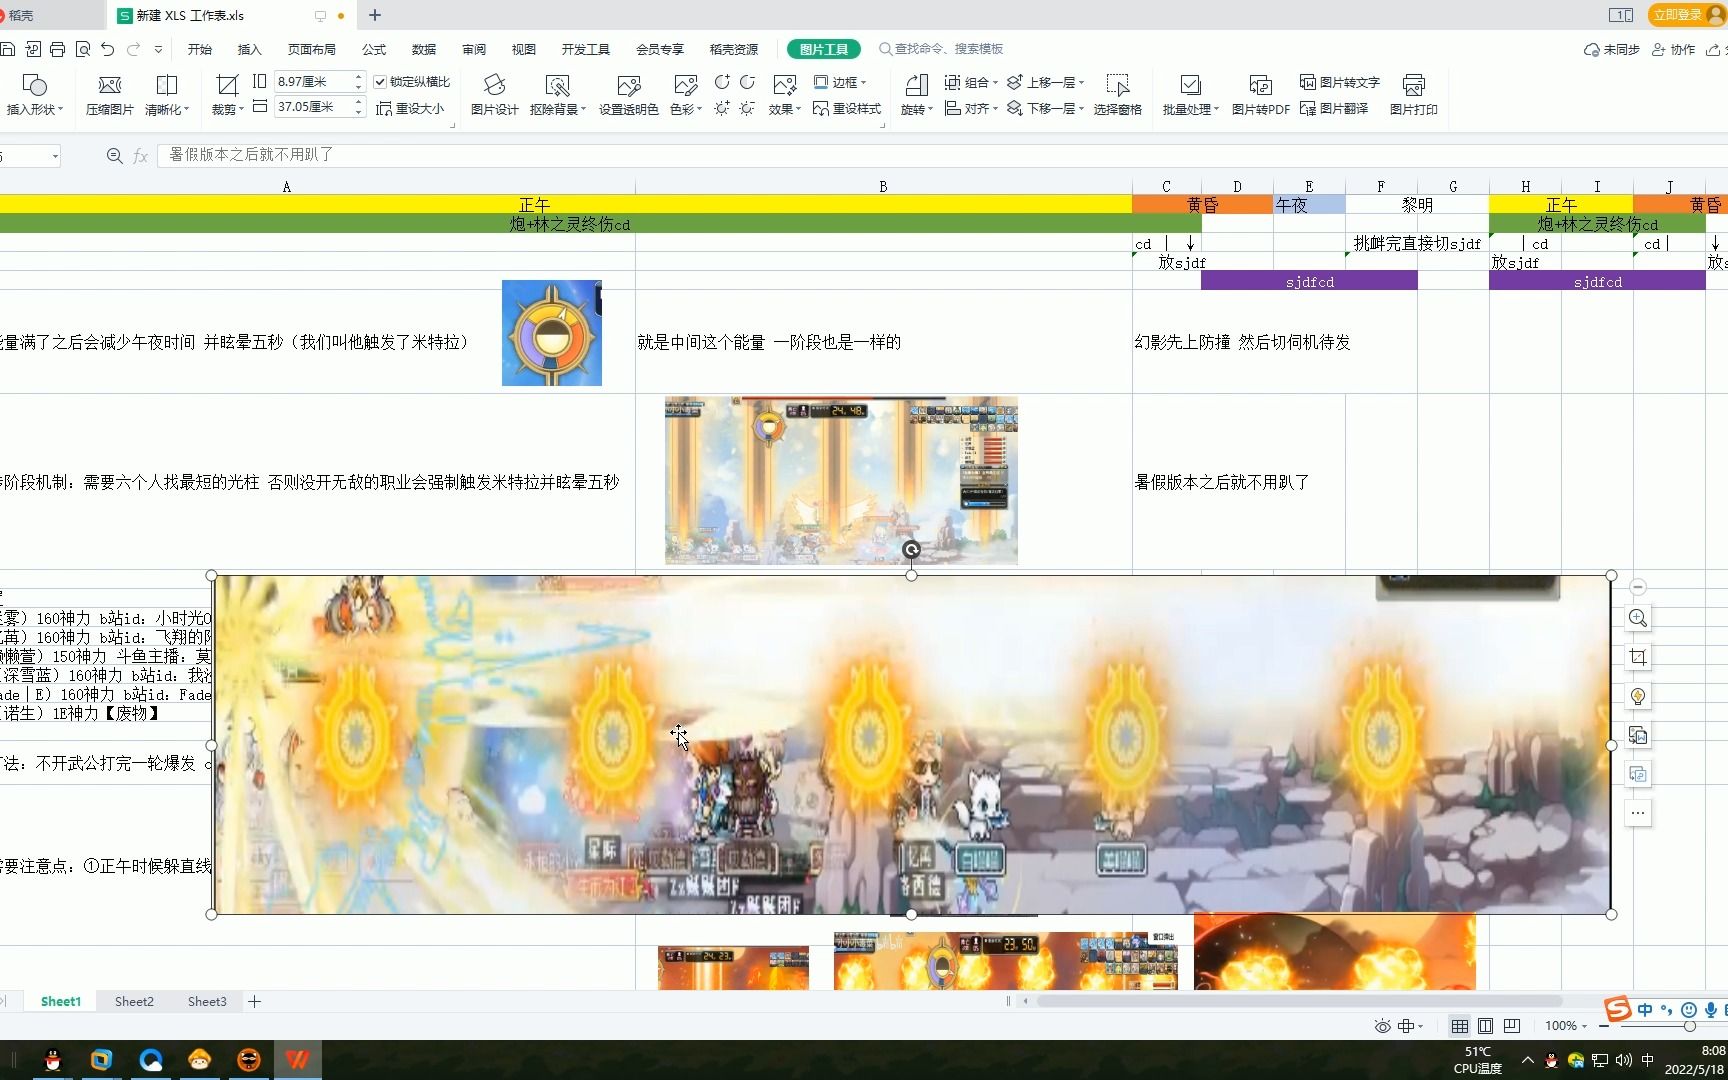Click the Rotate (旋转) icon
This screenshot has width=1728, height=1080.
coord(916,86)
